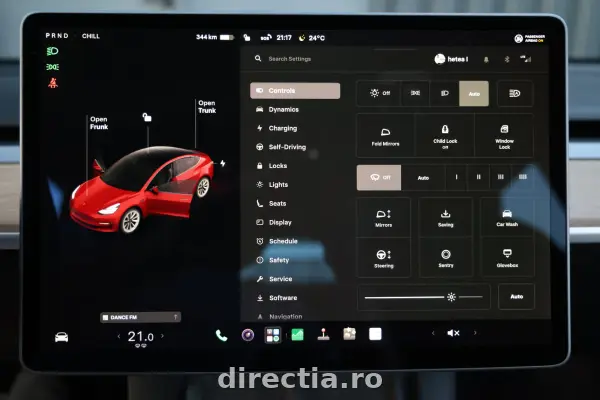Screen dimensions: 600x400
Task: Tap Open Frunk
Action: click(99, 123)
